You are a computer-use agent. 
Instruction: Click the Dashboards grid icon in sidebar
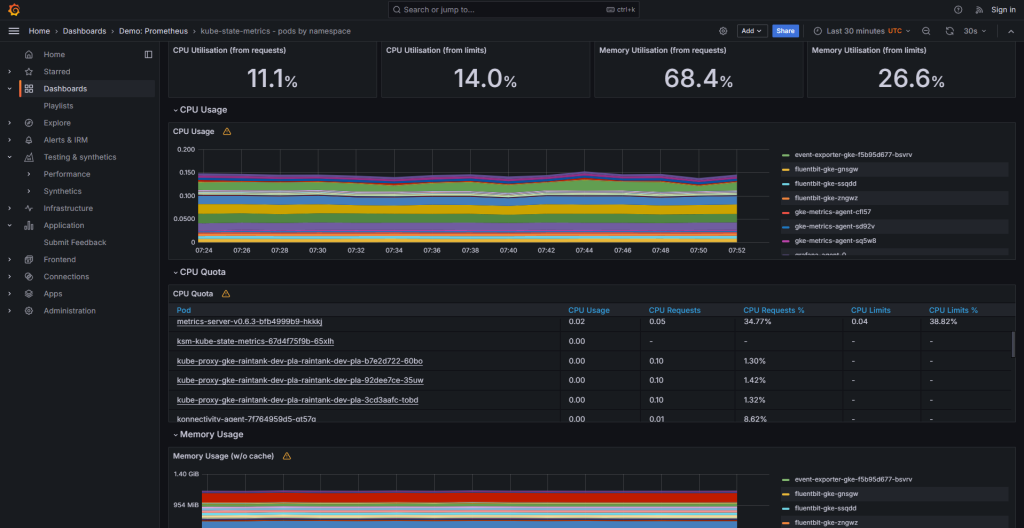[29, 88]
